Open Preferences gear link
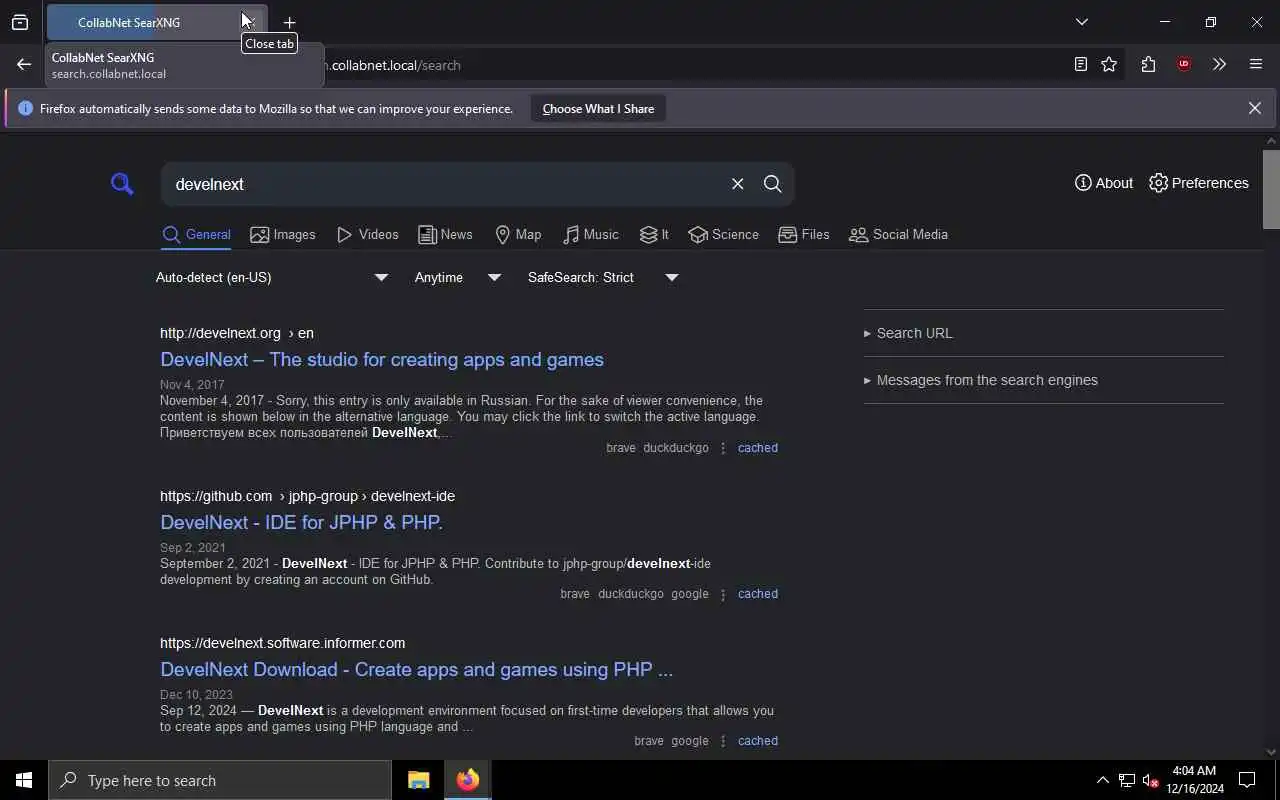The height and width of the screenshot is (800, 1280). coord(1199,183)
